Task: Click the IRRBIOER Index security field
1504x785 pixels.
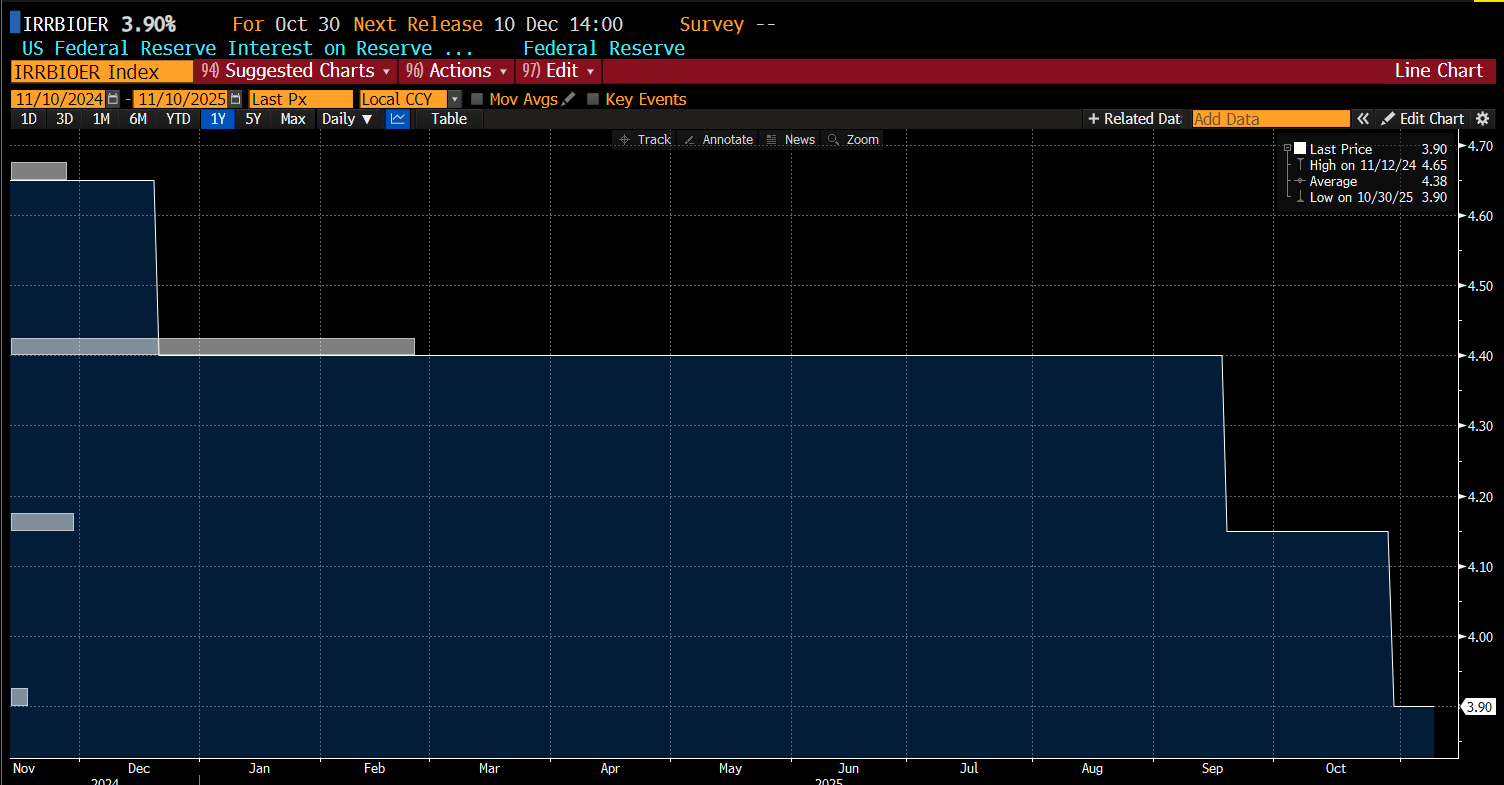Action: coord(102,71)
